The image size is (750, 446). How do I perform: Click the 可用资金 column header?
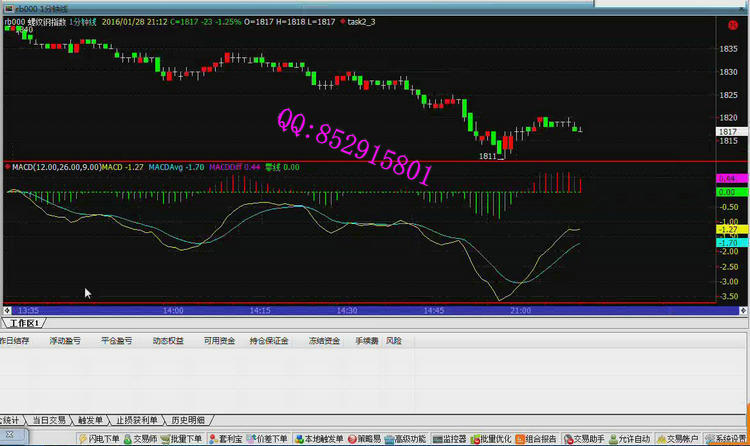point(219,341)
